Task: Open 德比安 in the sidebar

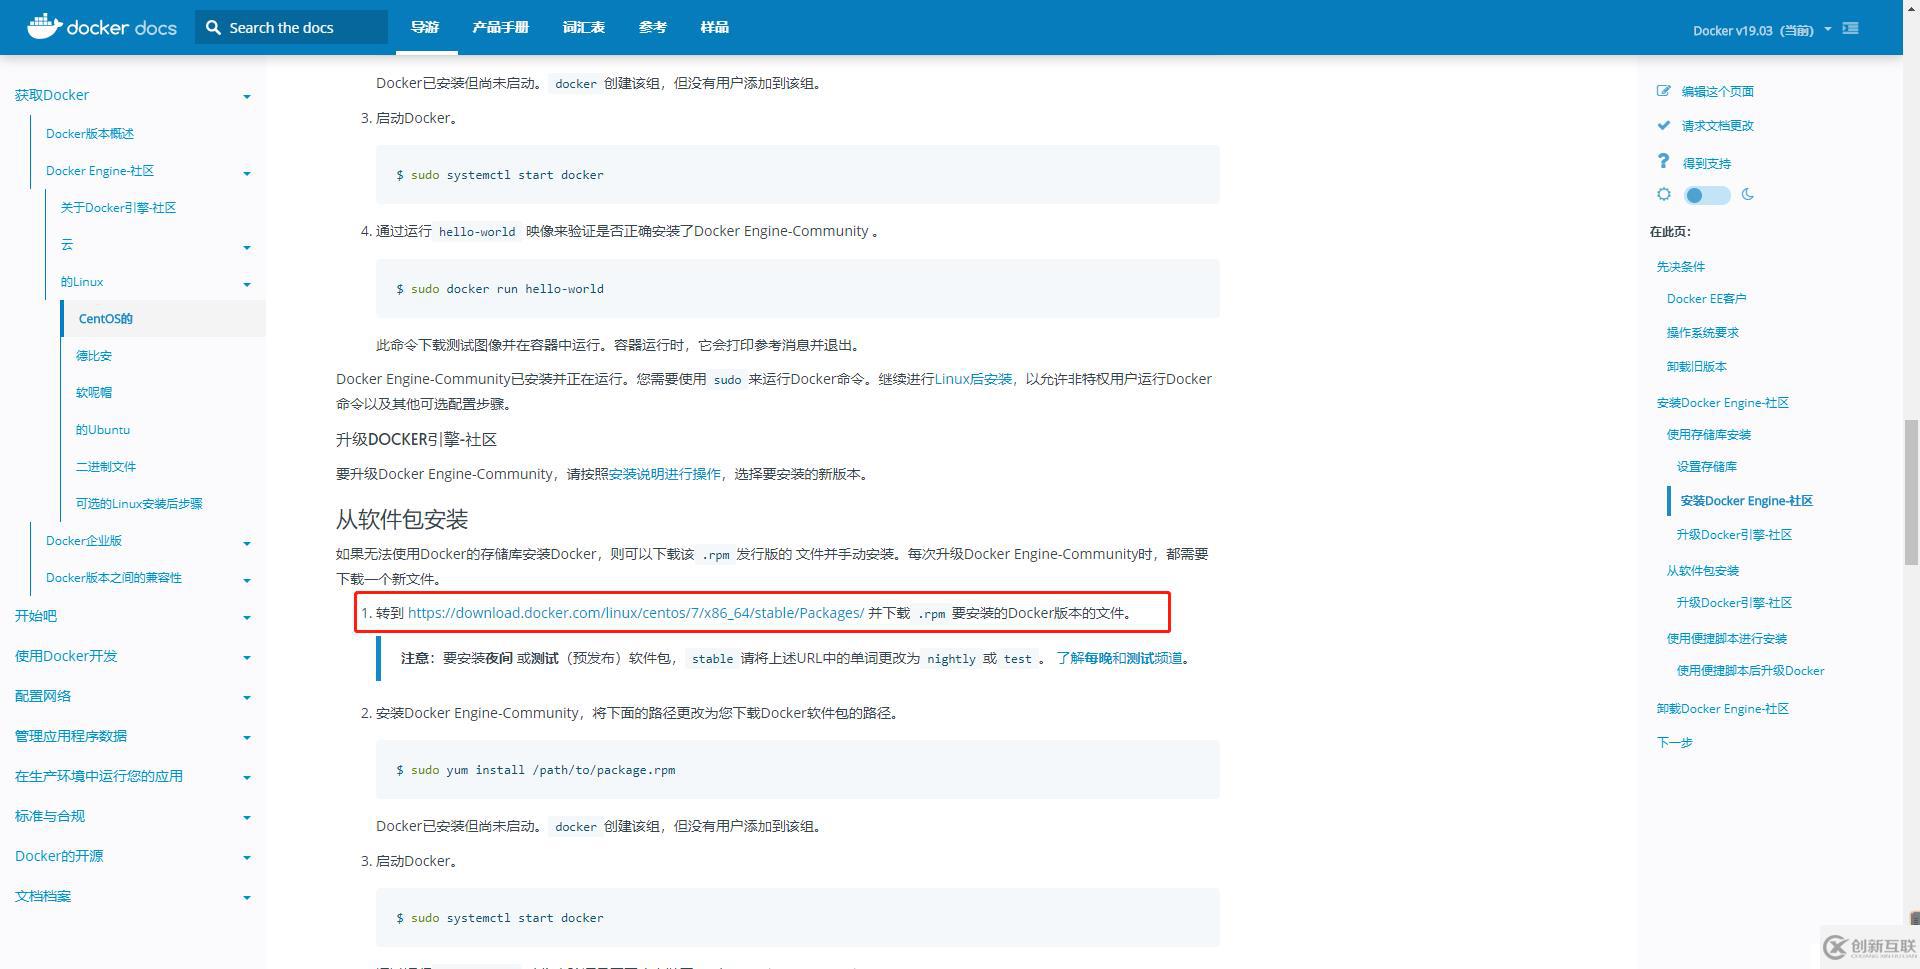Action: tap(94, 355)
